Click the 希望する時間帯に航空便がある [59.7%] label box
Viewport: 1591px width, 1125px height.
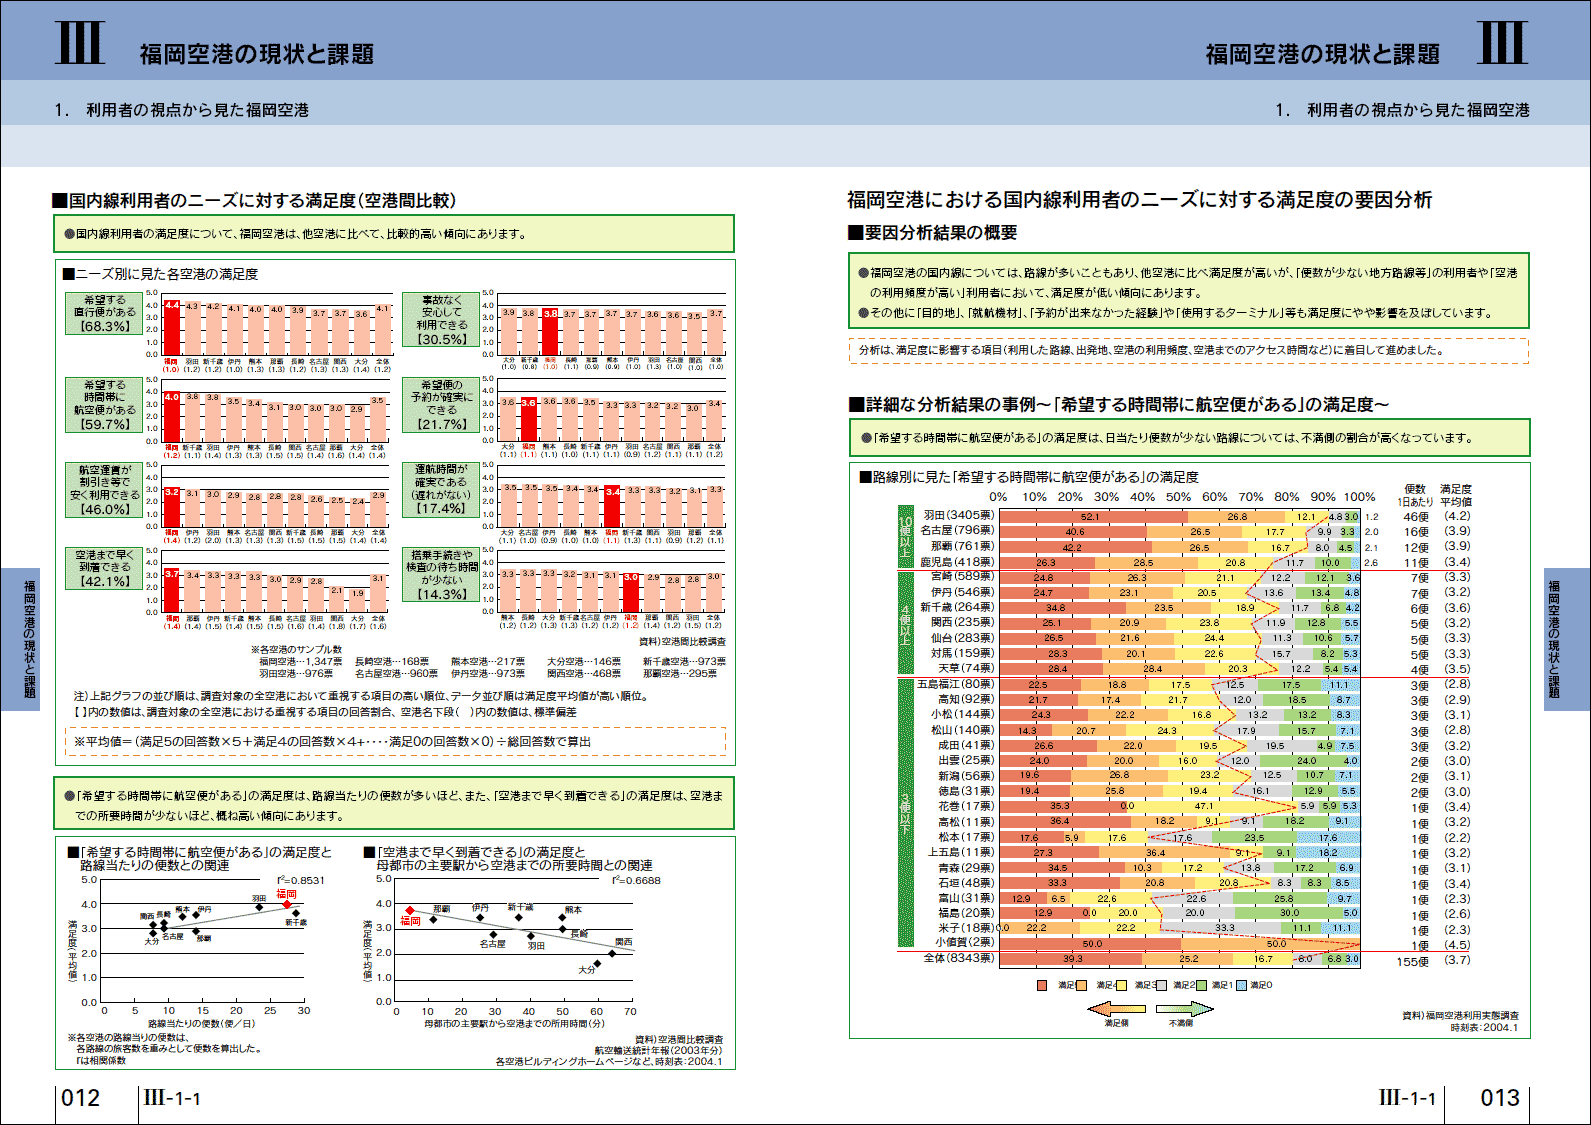[x=104, y=404]
